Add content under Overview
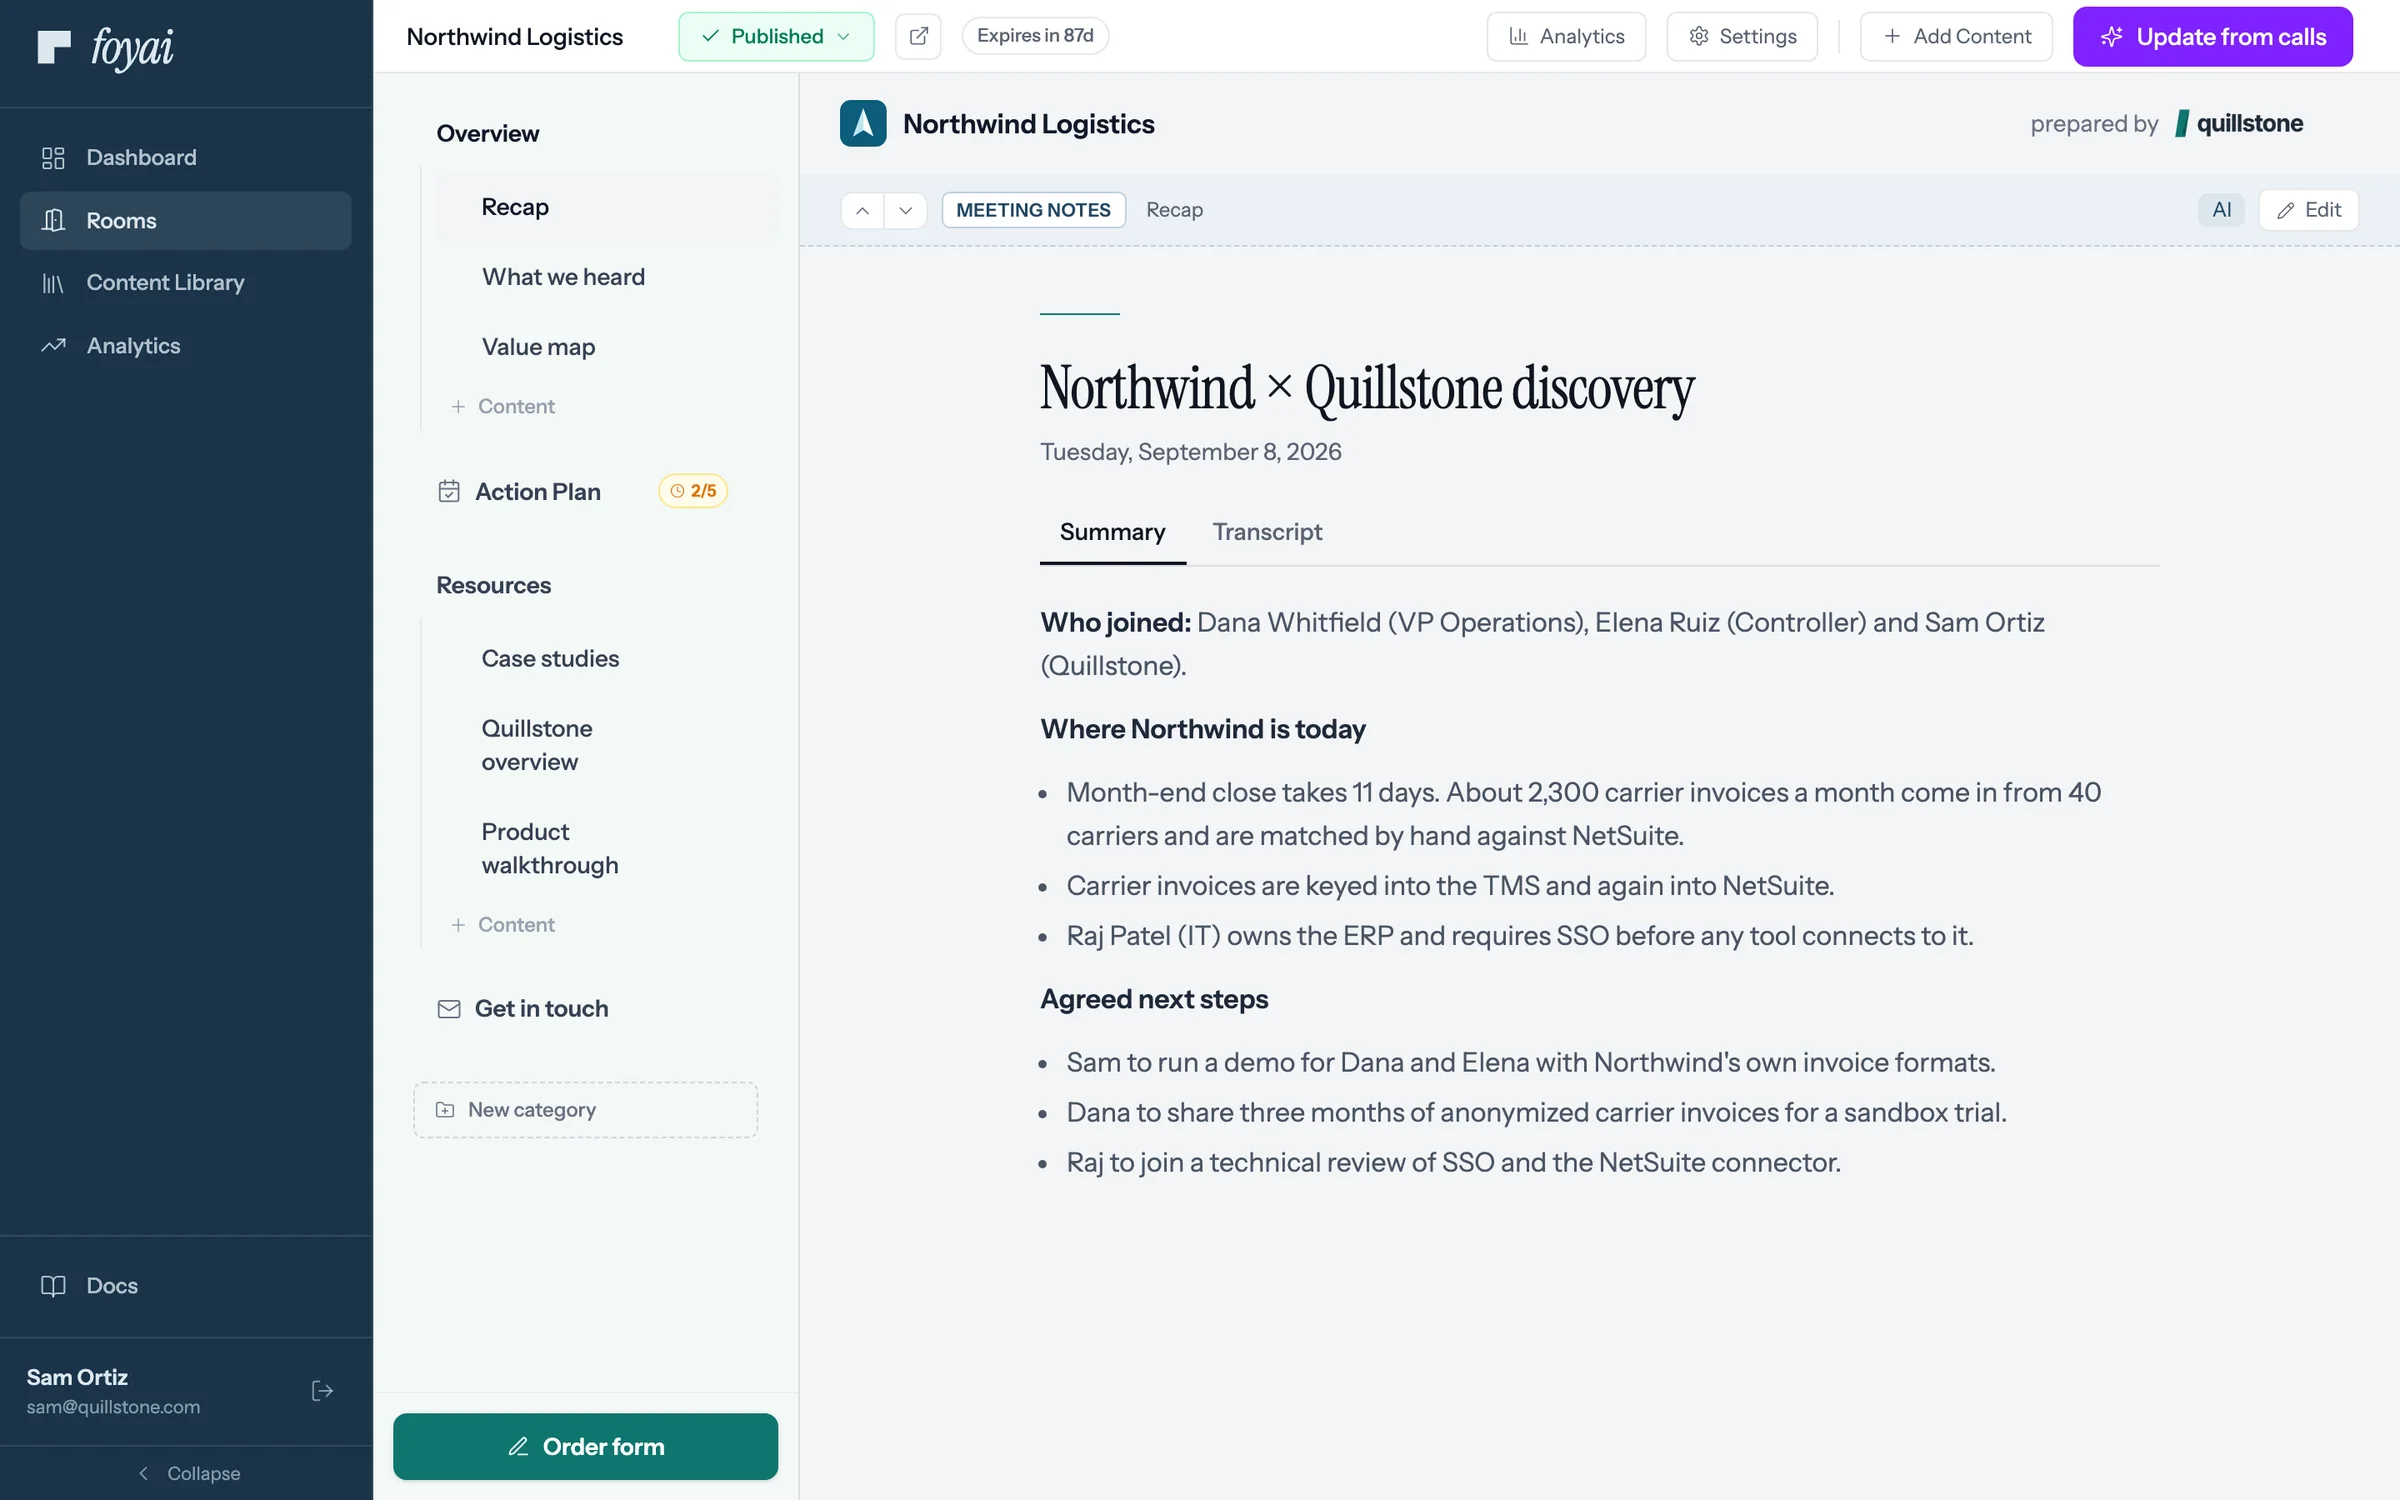Viewport: 2400px width, 1500px height. coord(503,406)
